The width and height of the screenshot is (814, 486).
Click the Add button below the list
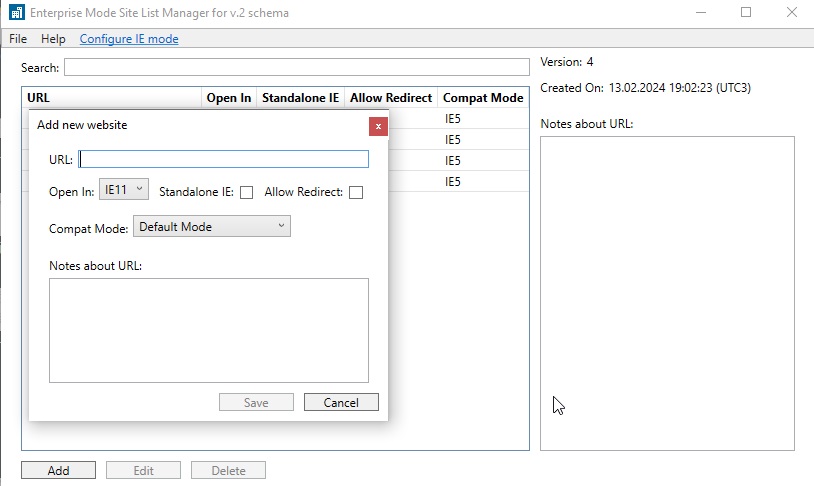click(x=58, y=470)
